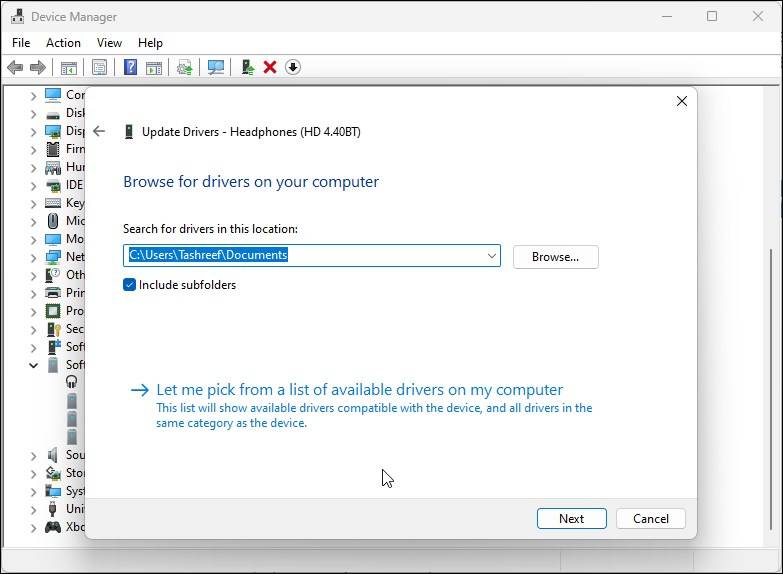Click the Back arrow in Device Manager toolbar

[x=15, y=67]
